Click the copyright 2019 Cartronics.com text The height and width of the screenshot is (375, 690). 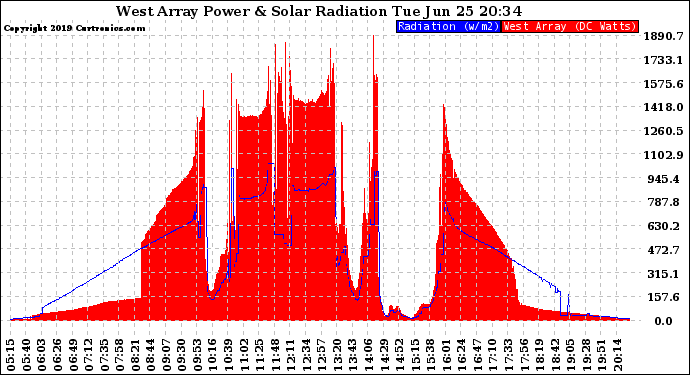75,29
